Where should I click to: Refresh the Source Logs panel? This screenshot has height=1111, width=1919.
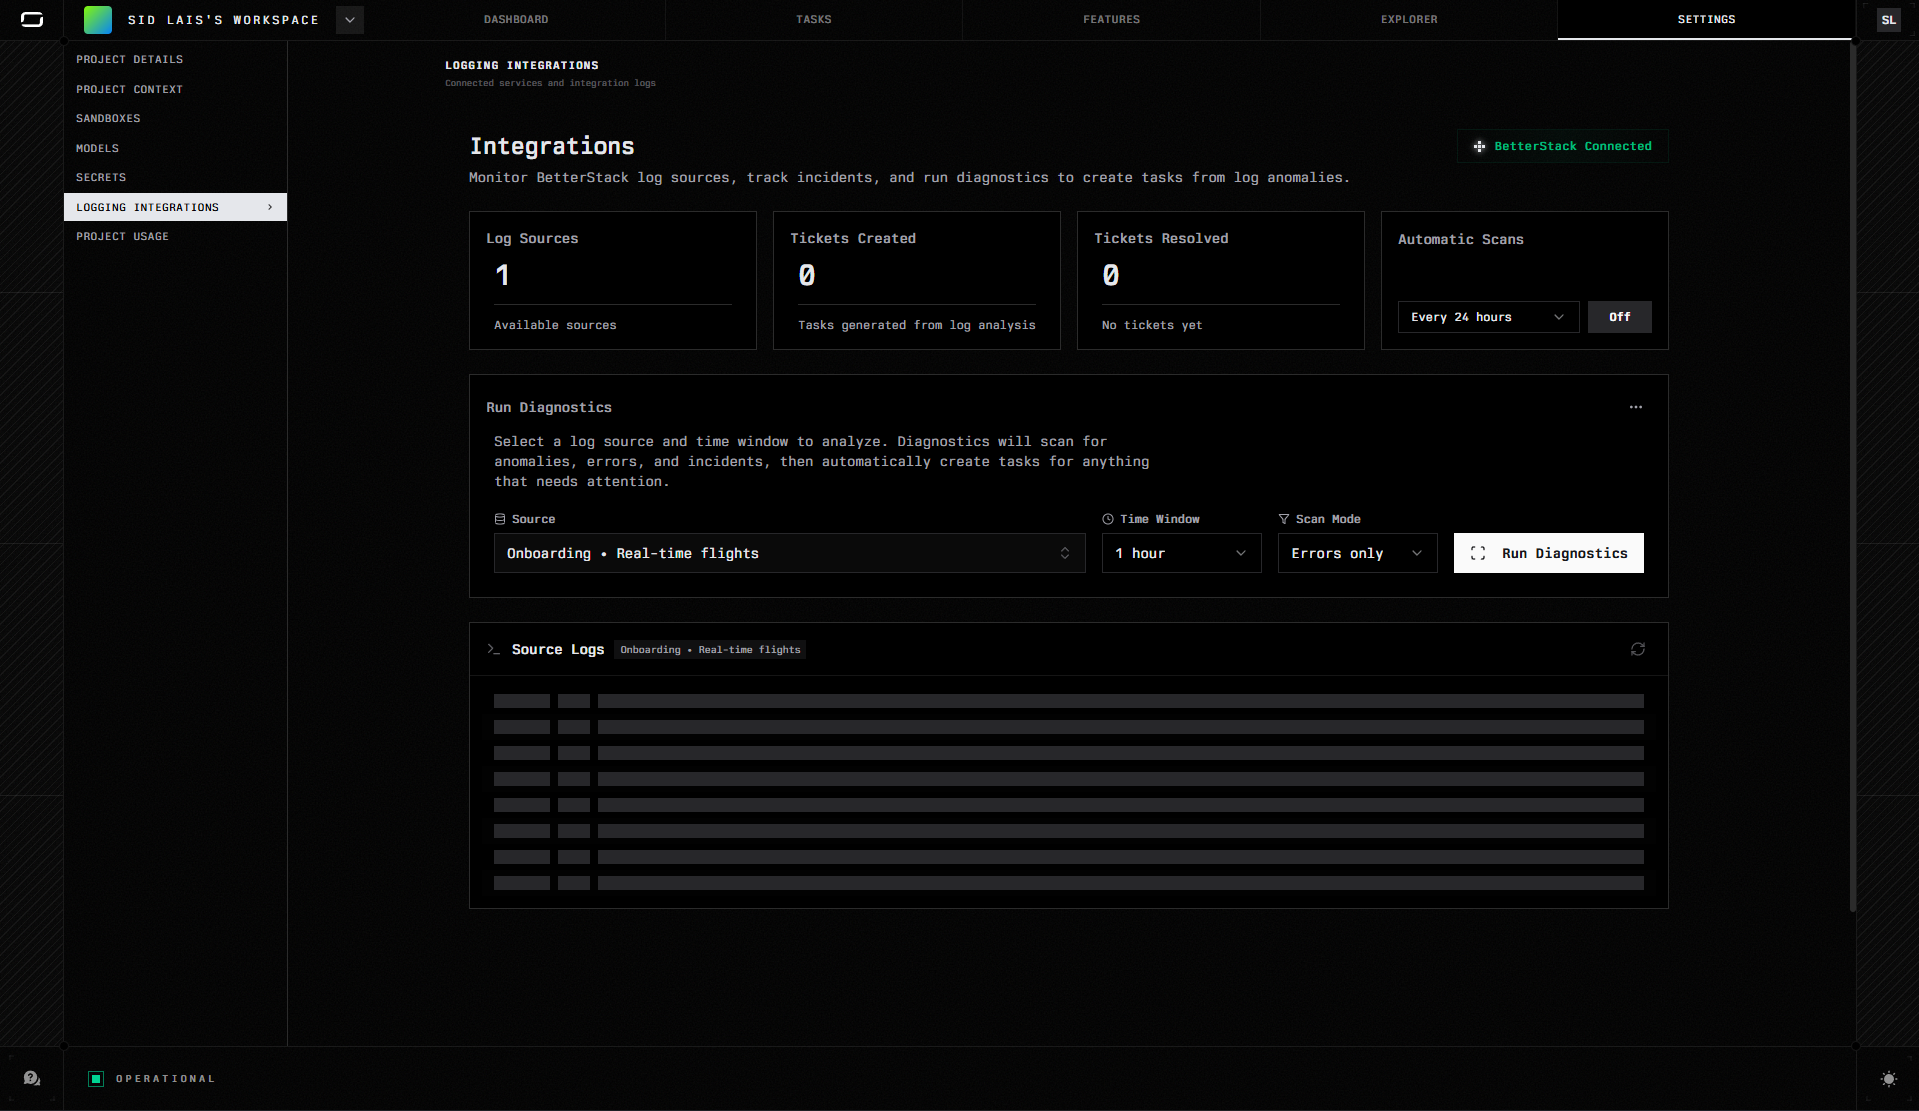pos(1638,649)
